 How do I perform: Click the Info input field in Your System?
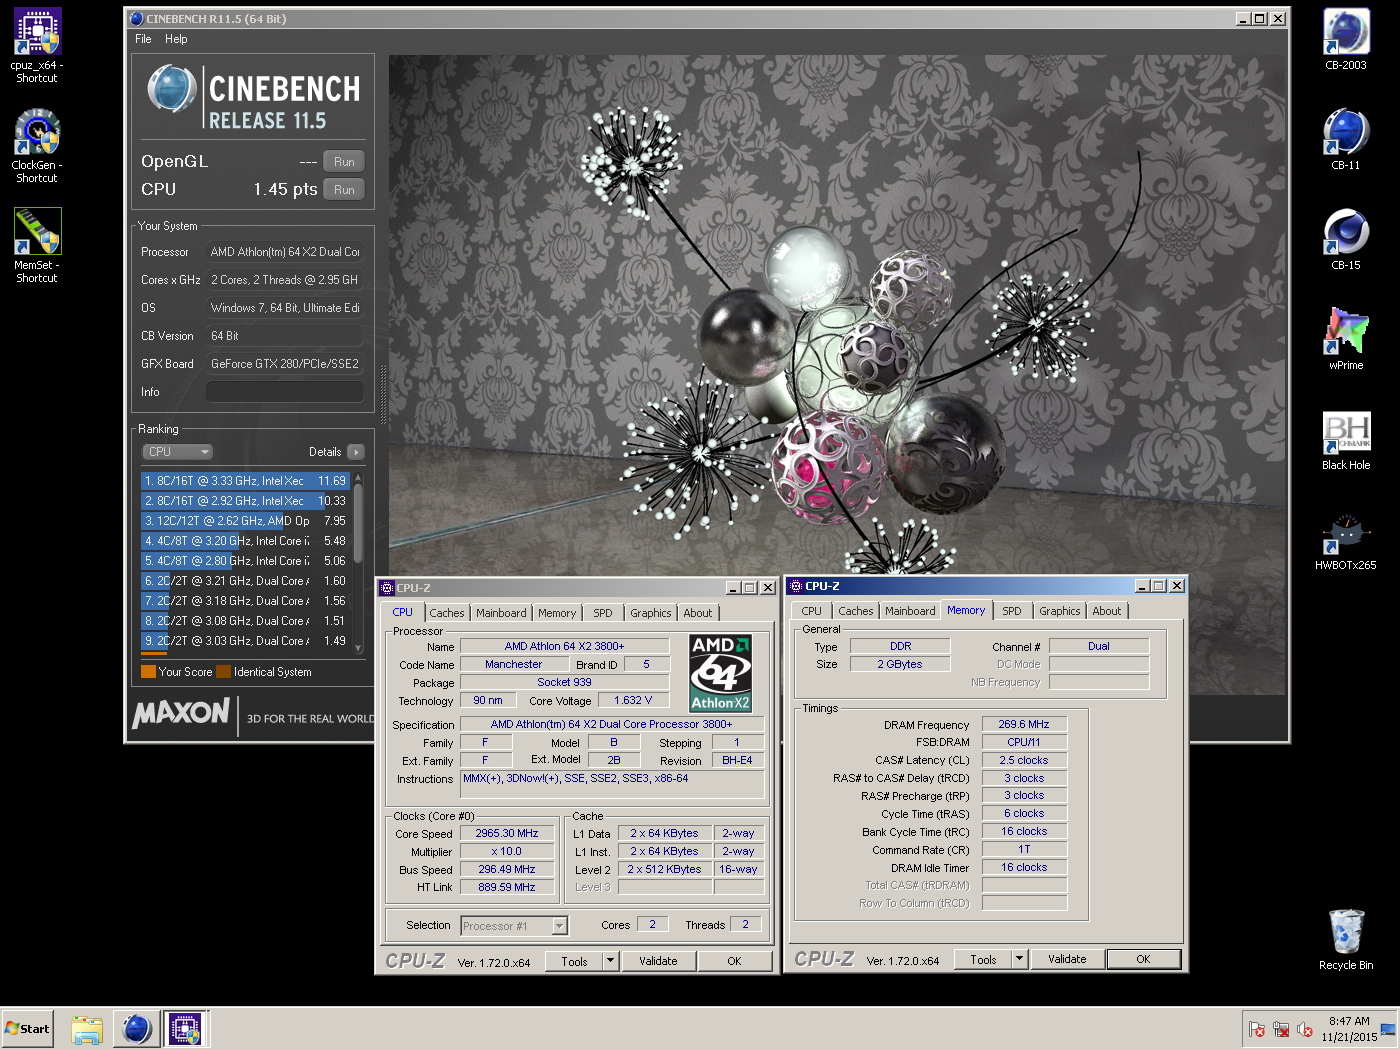[284, 392]
